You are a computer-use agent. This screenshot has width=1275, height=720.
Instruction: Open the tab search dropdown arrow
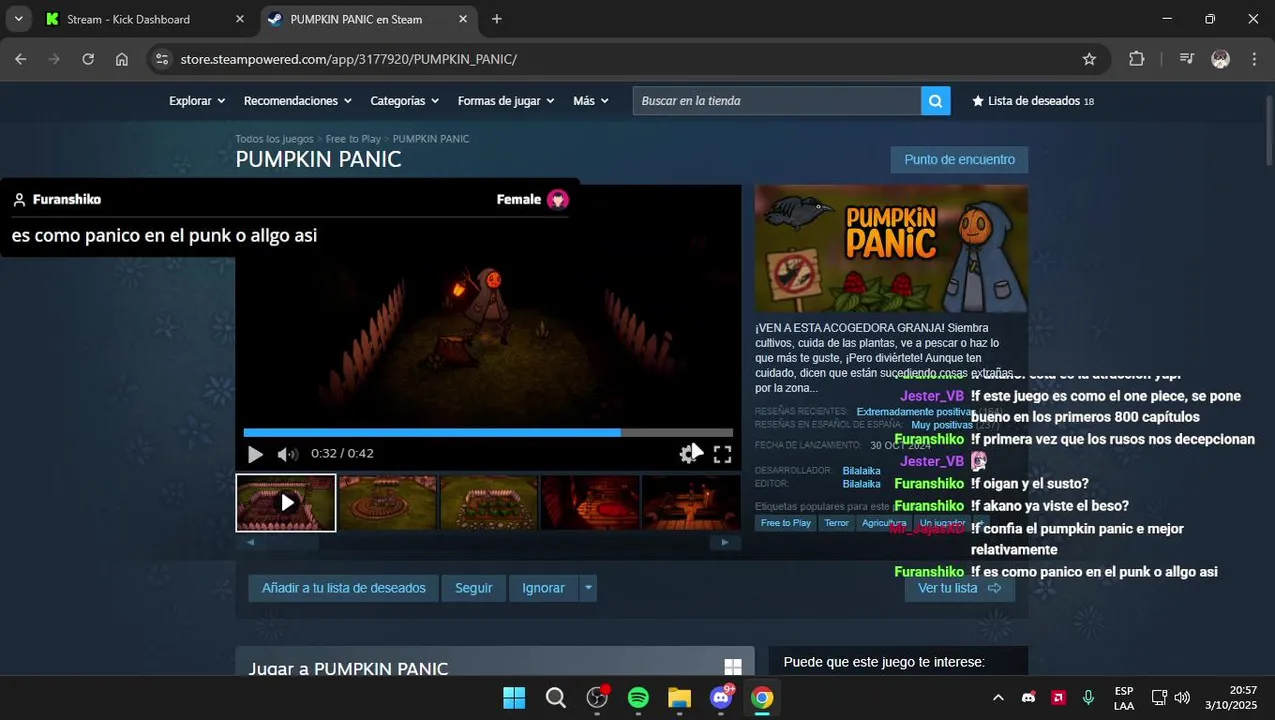pyautogui.click(x=18, y=19)
